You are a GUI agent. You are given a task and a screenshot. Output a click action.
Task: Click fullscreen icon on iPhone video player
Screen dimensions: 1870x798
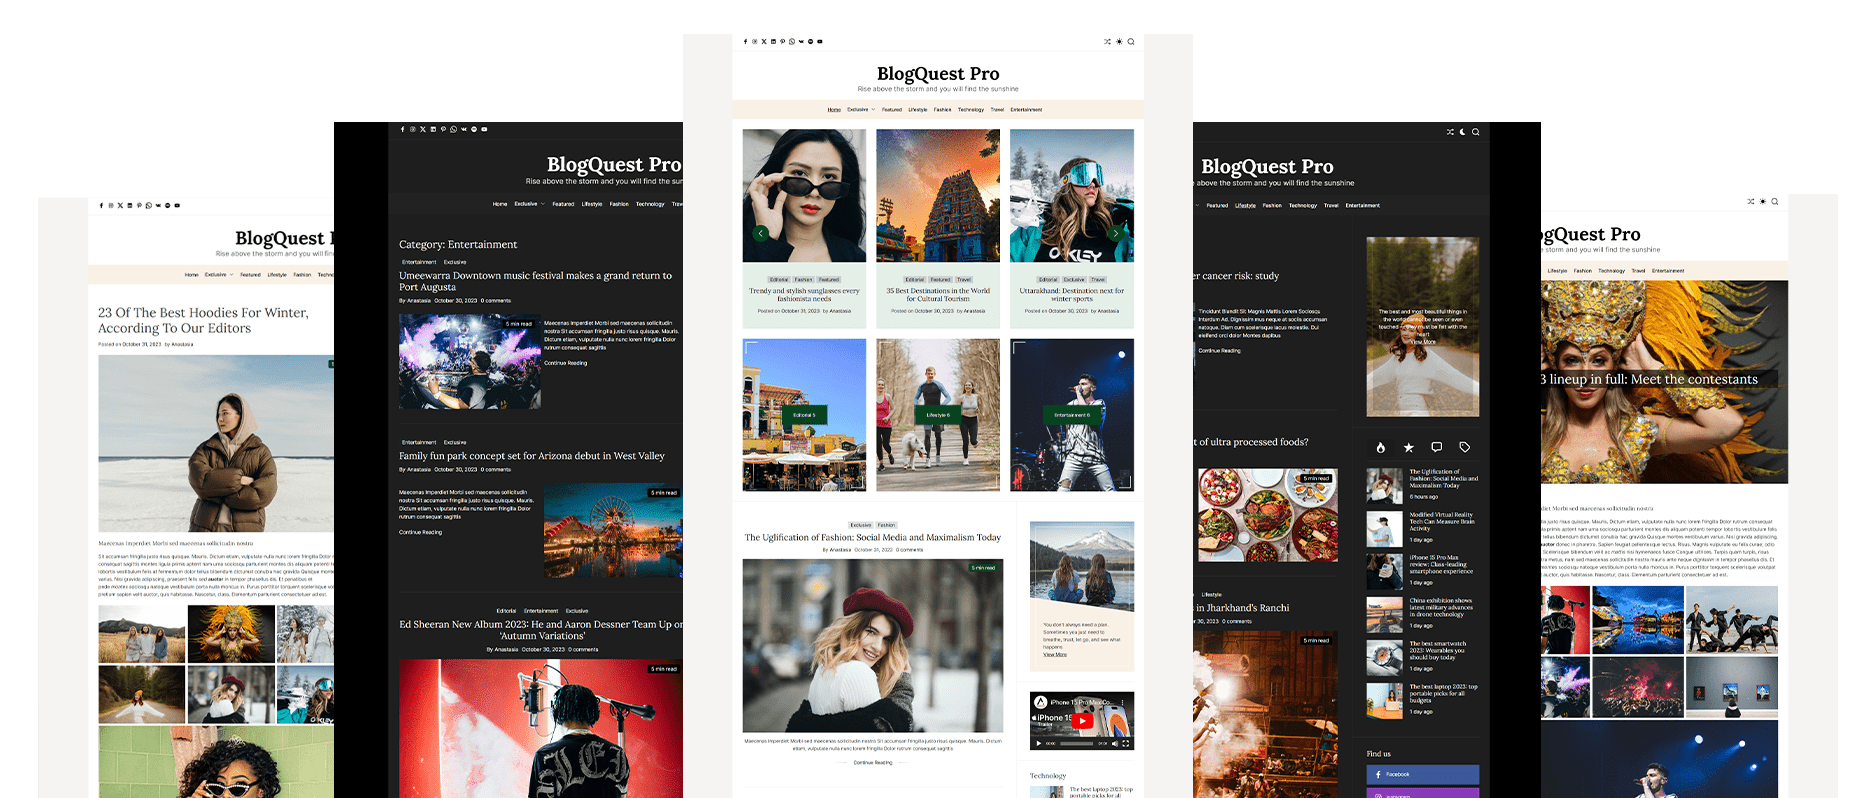(x=1126, y=743)
